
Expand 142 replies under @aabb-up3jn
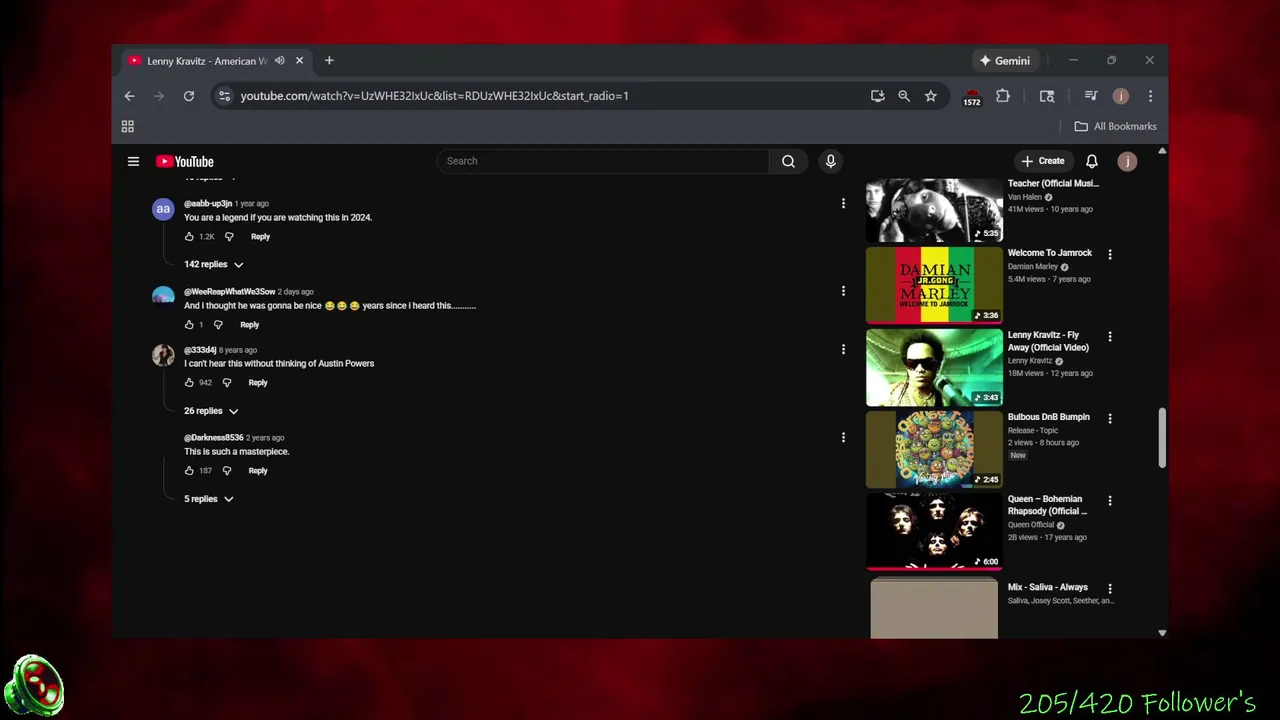pyautogui.click(x=213, y=264)
